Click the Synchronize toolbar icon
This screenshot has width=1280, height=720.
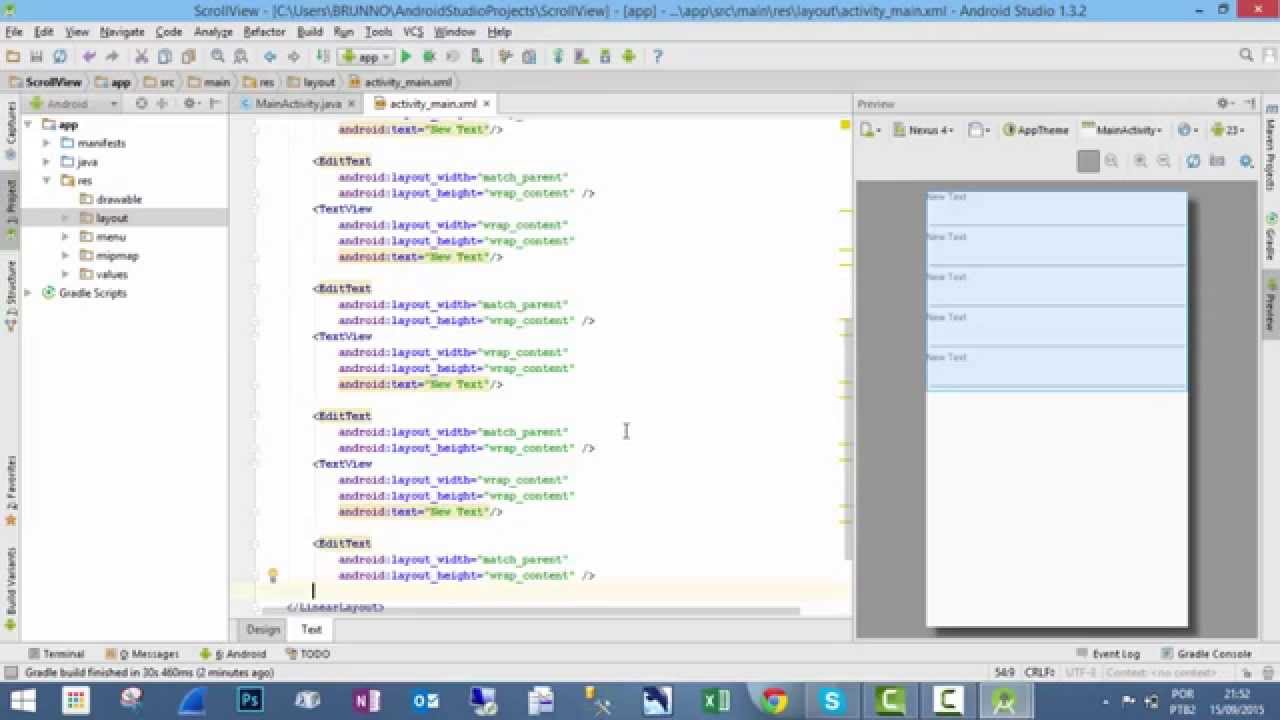point(60,57)
